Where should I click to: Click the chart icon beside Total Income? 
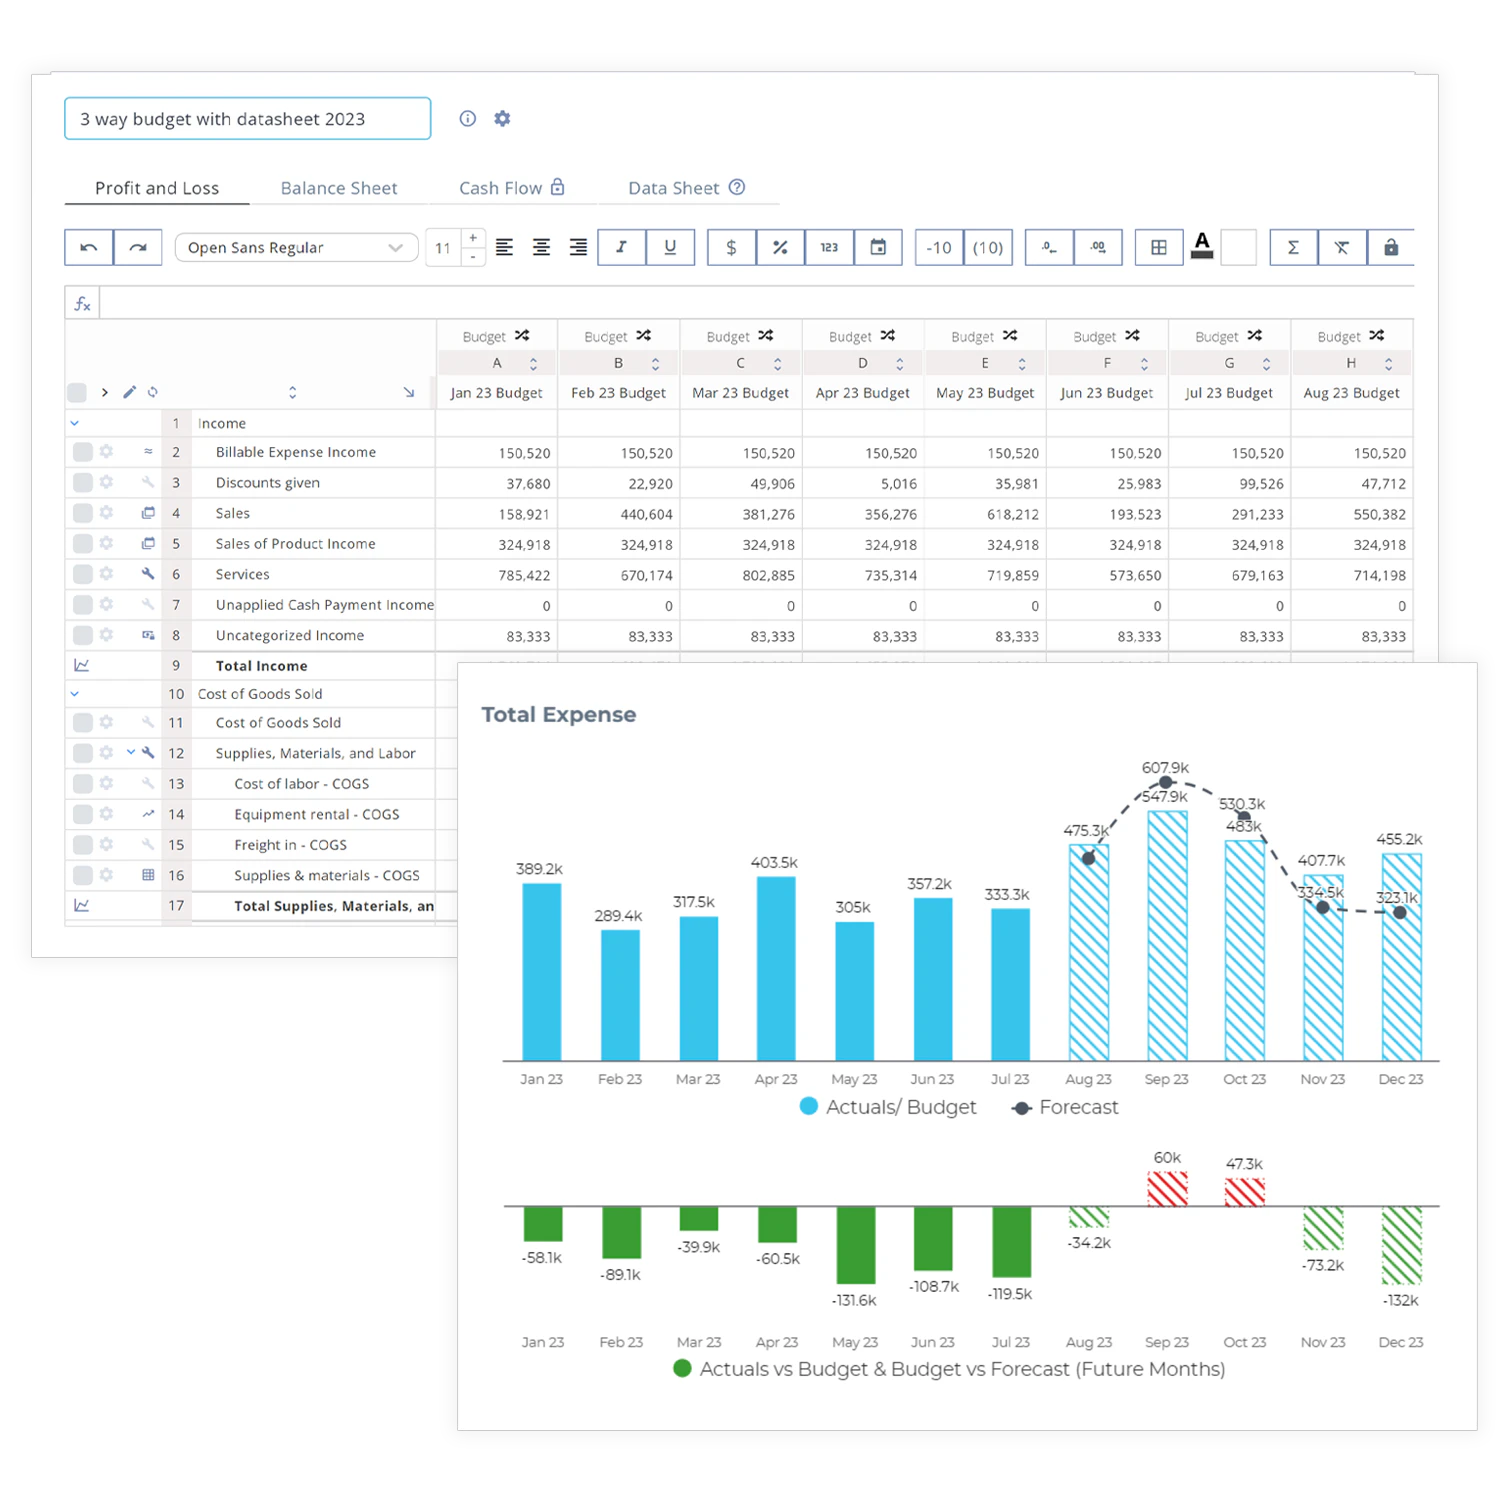coord(83,665)
